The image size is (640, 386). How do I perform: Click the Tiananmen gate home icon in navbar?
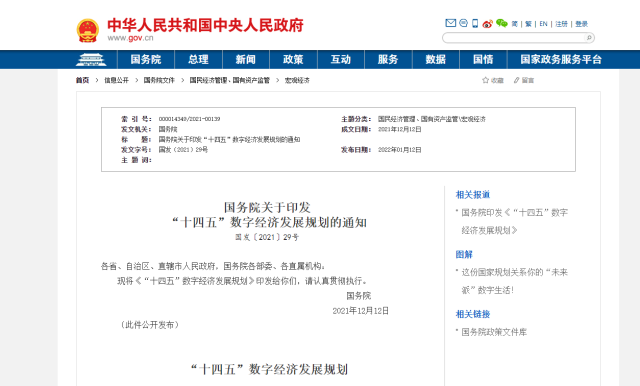pyautogui.click(x=91, y=60)
